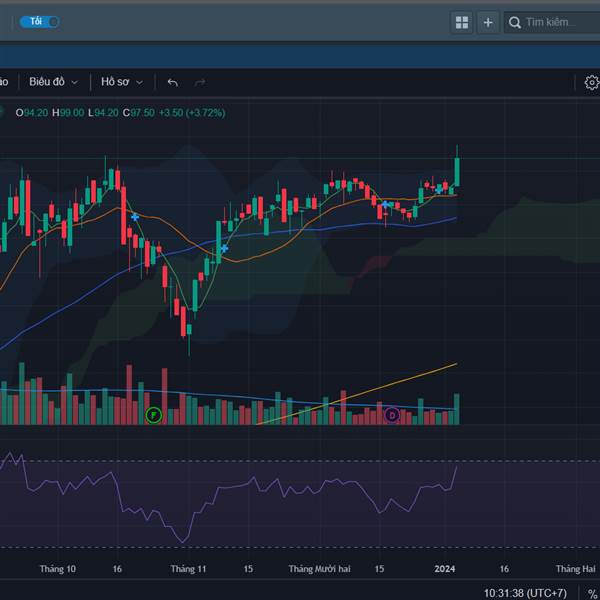Click the redo arrow
The width and height of the screenshot is (600, 600).
coord(200,82)
